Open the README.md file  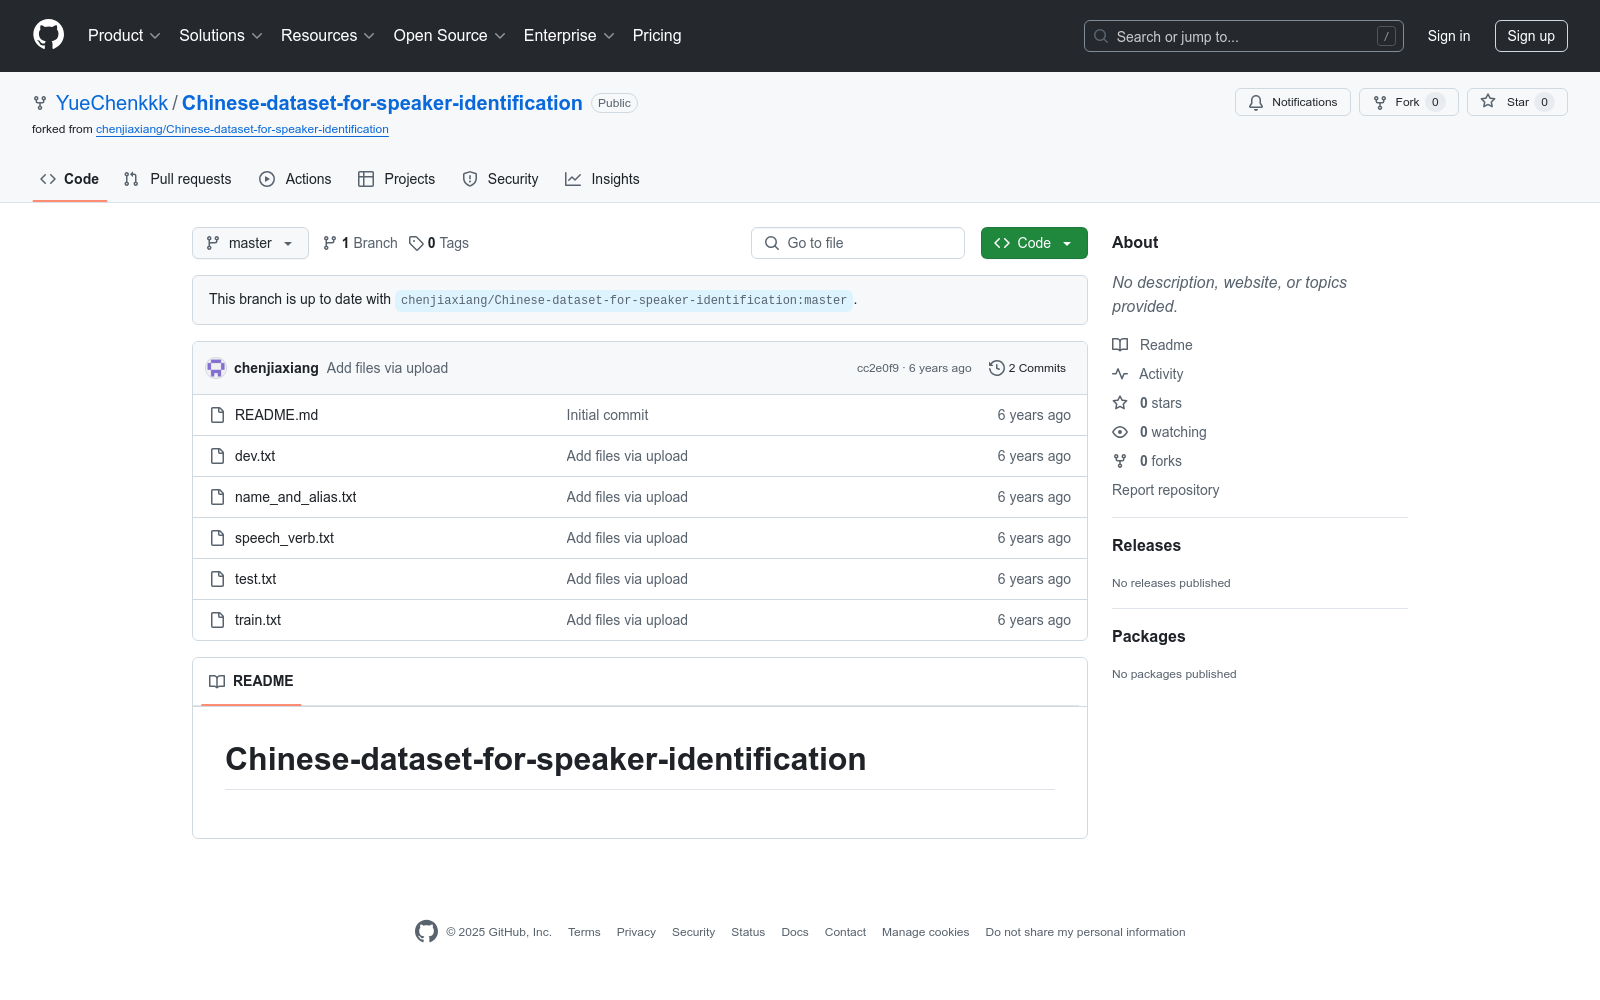coord(276,415)
